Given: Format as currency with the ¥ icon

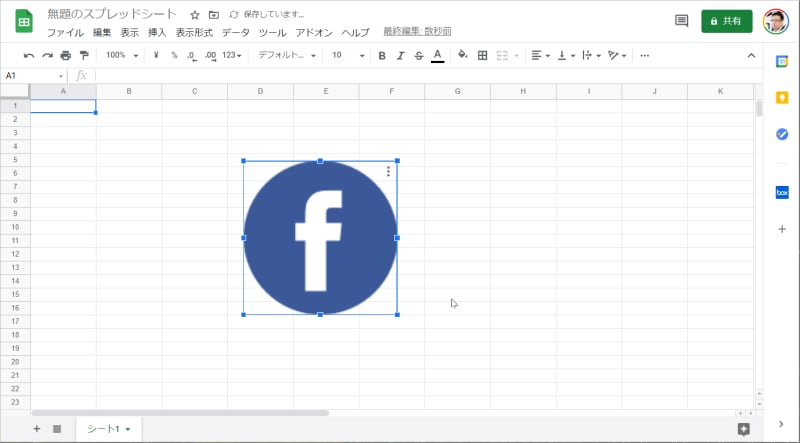Looking at the screenshot, I should tap(156, 55).
